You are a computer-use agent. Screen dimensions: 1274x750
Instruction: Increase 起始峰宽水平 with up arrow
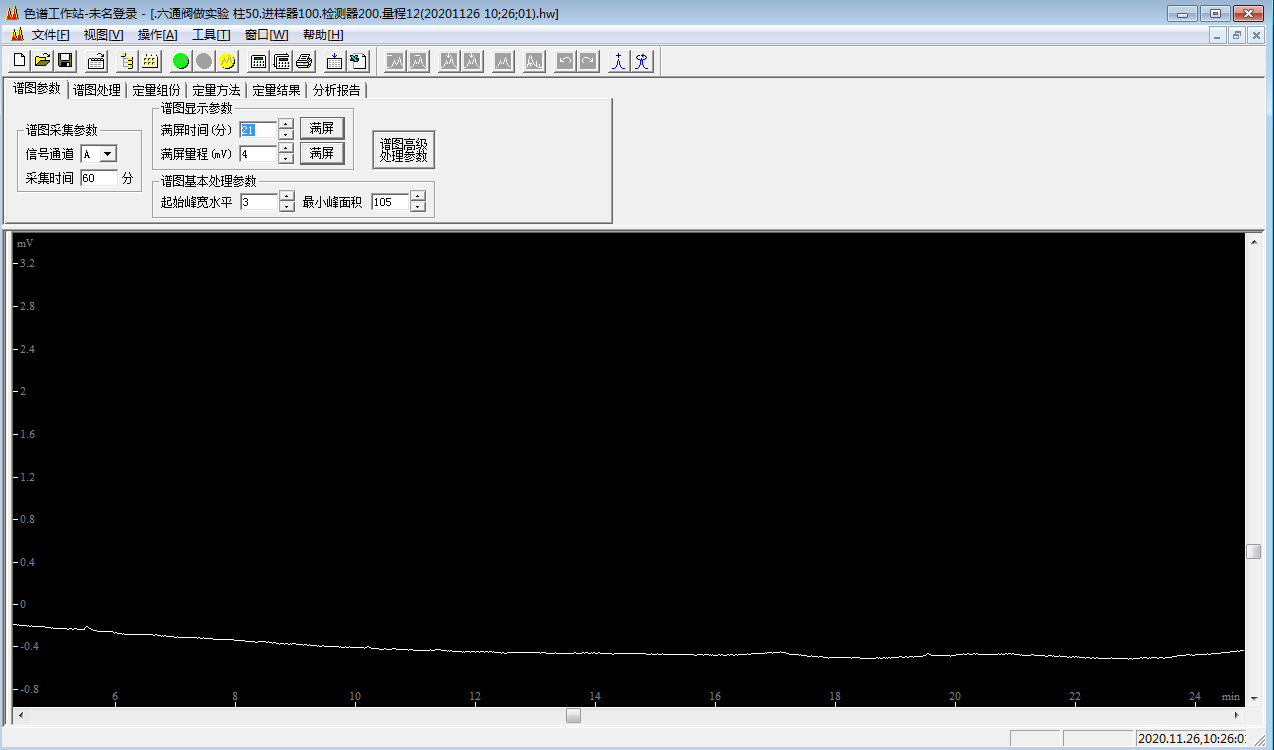(288, 197)
